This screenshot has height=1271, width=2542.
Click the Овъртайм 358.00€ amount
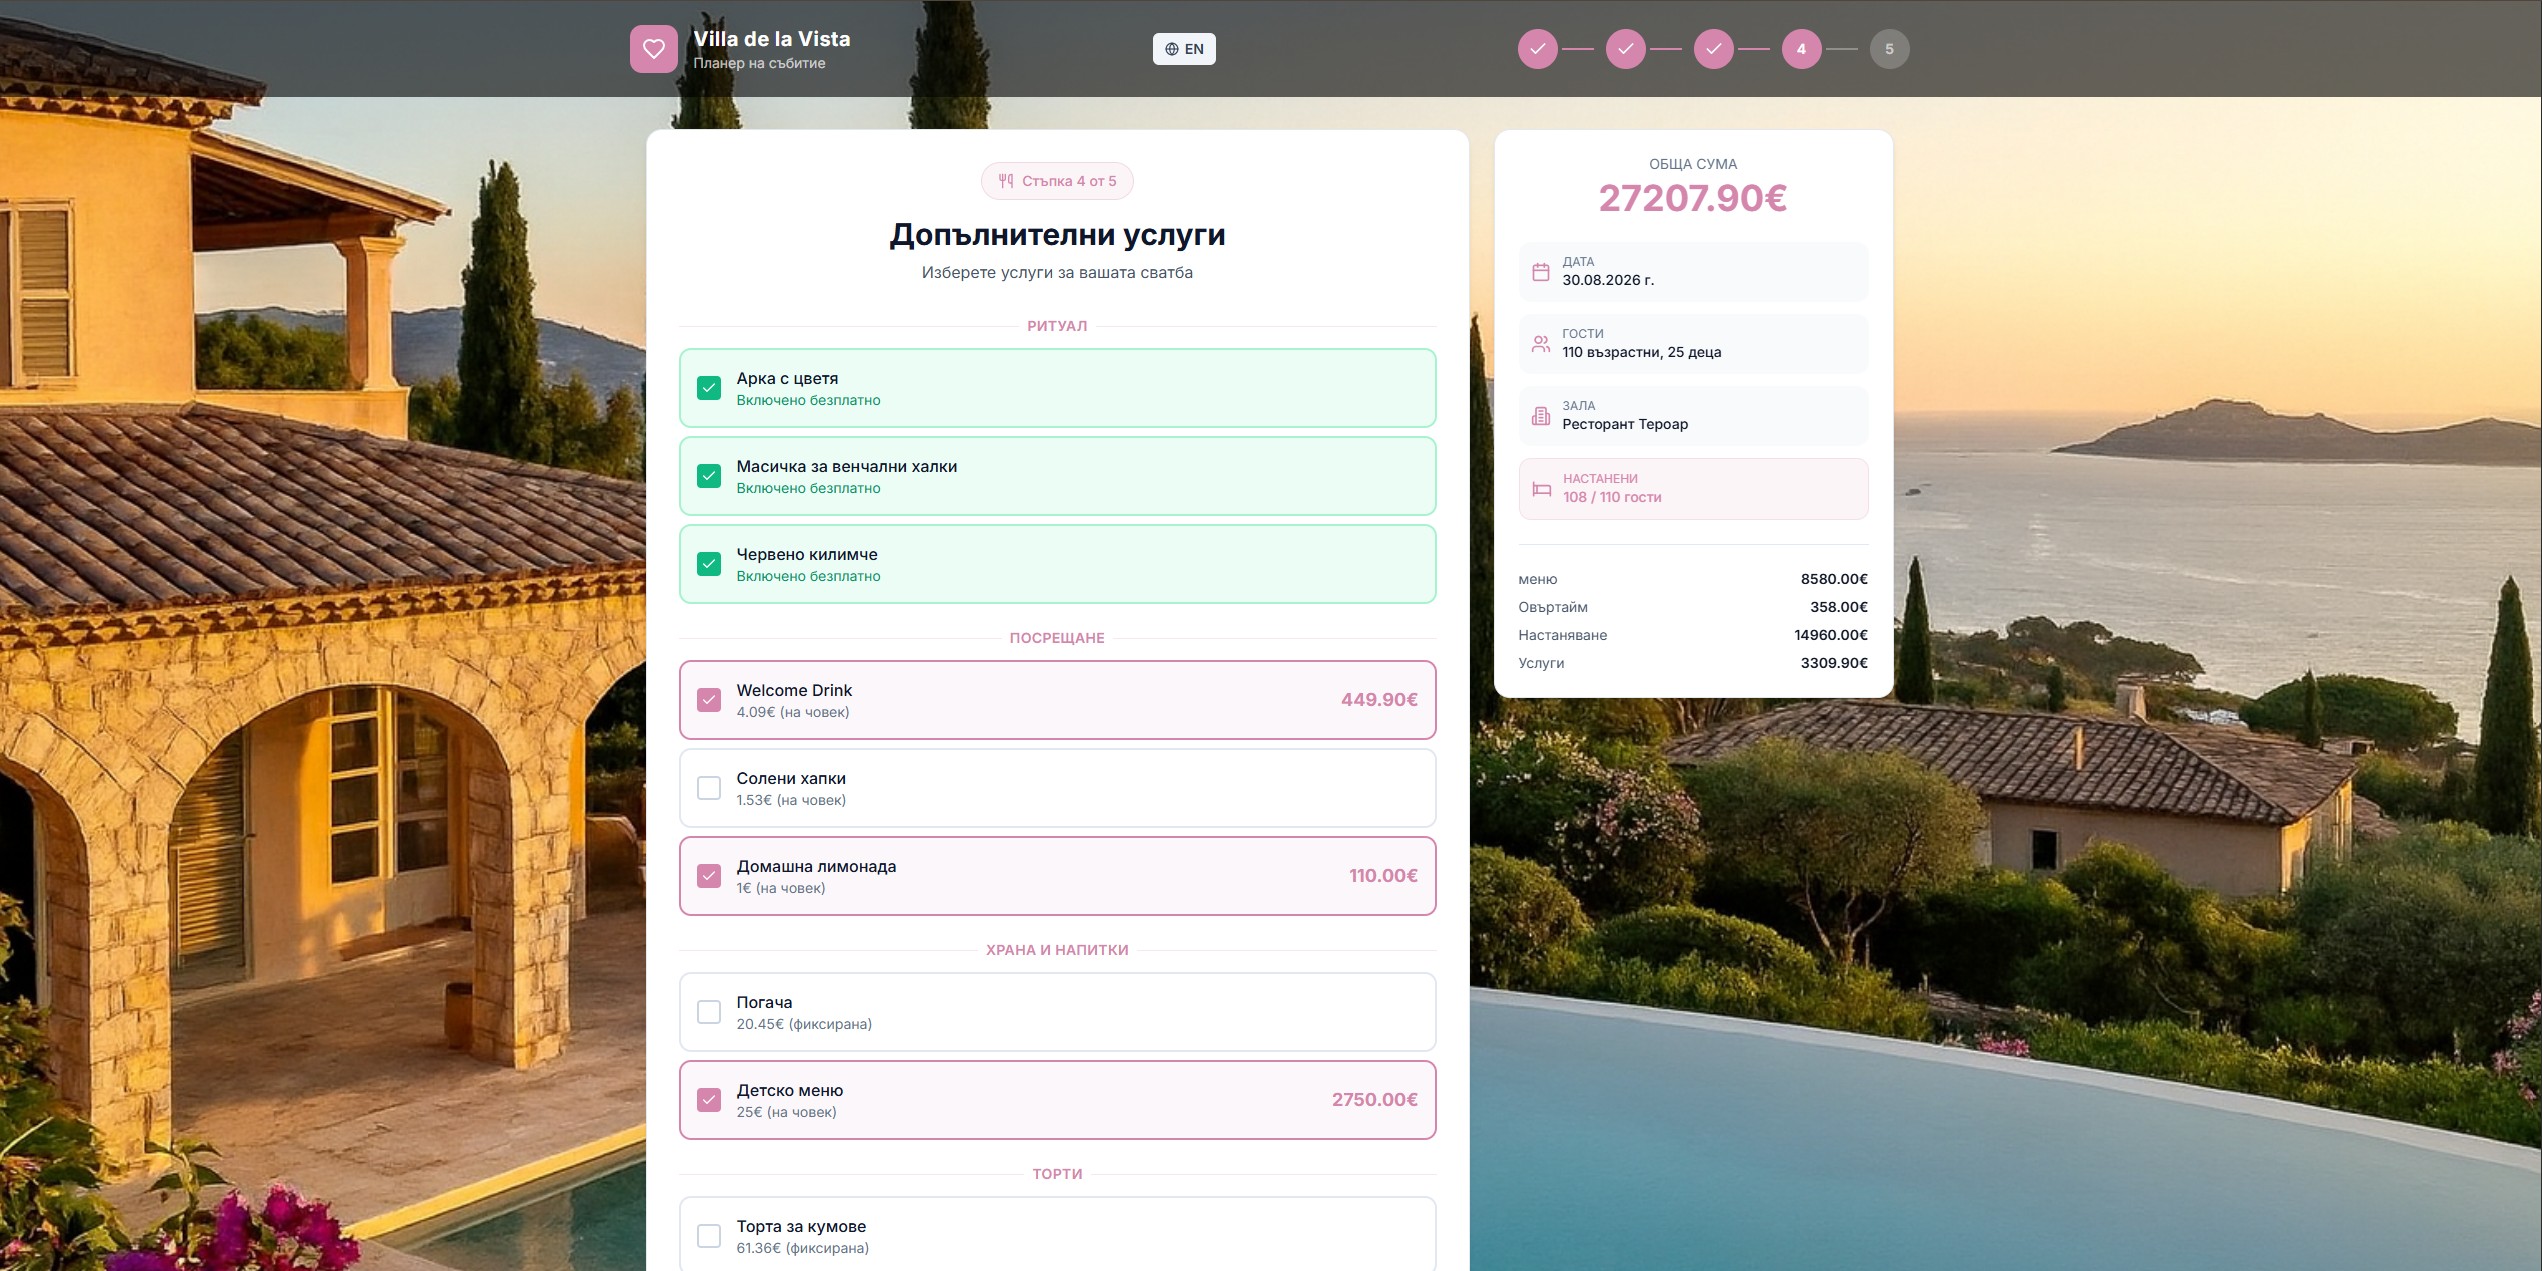click(1839, 607)
